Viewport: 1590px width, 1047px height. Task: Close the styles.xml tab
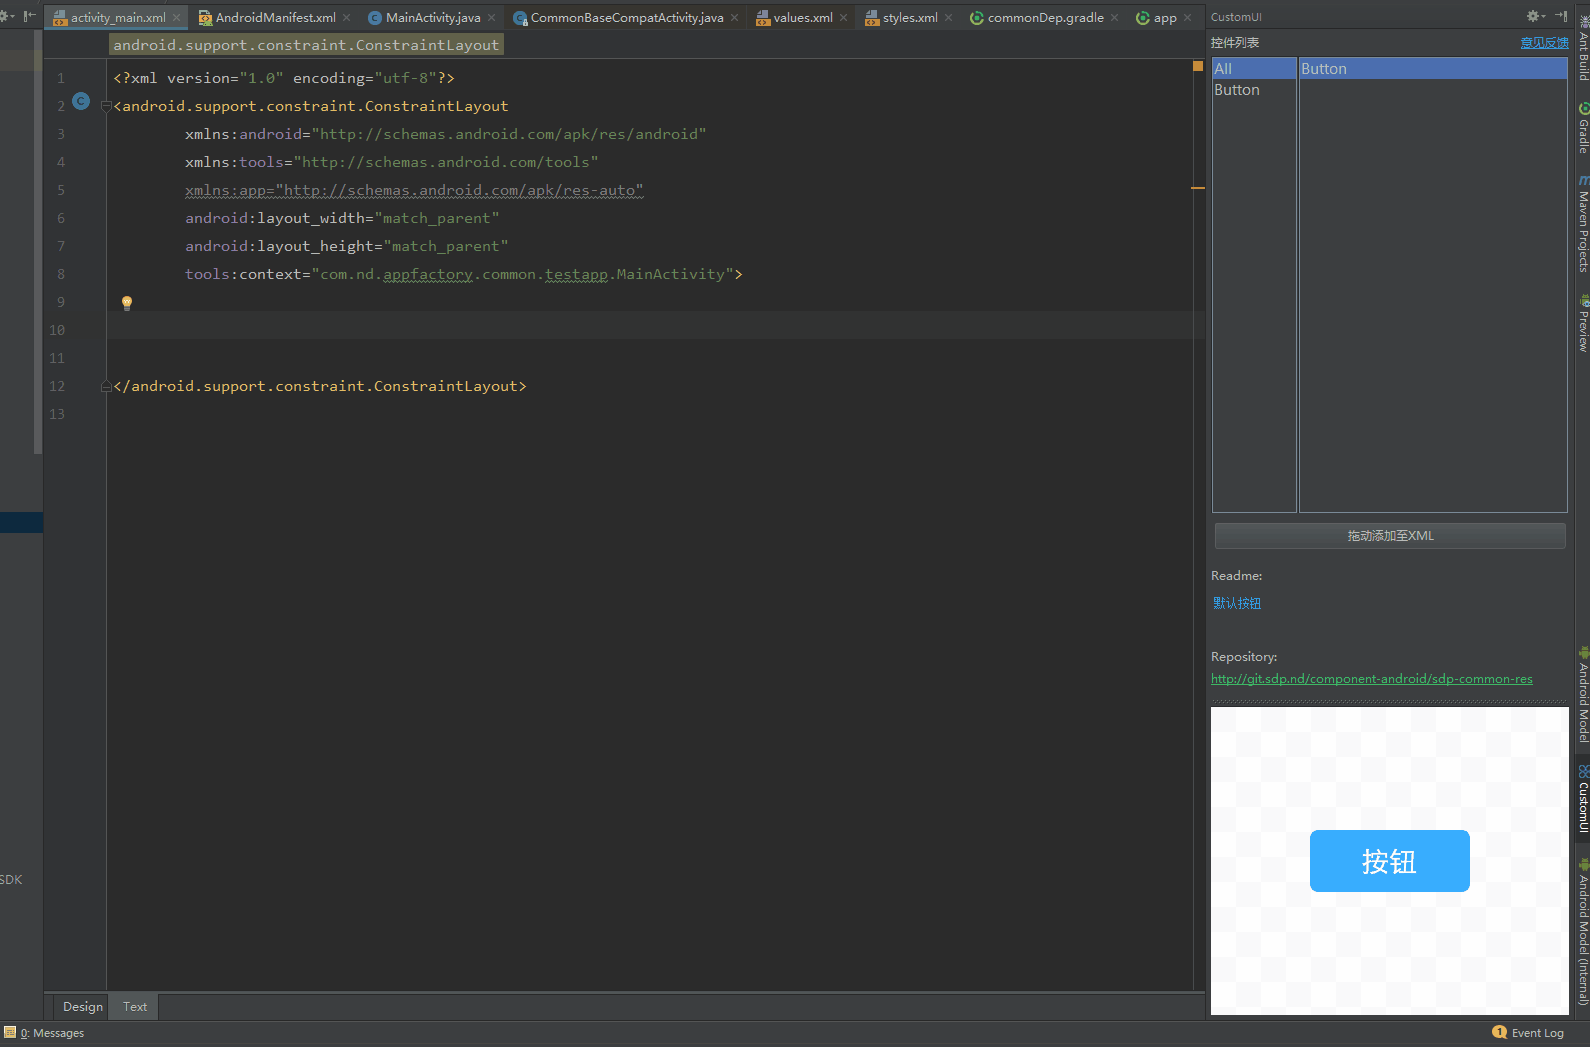(949, 18)
